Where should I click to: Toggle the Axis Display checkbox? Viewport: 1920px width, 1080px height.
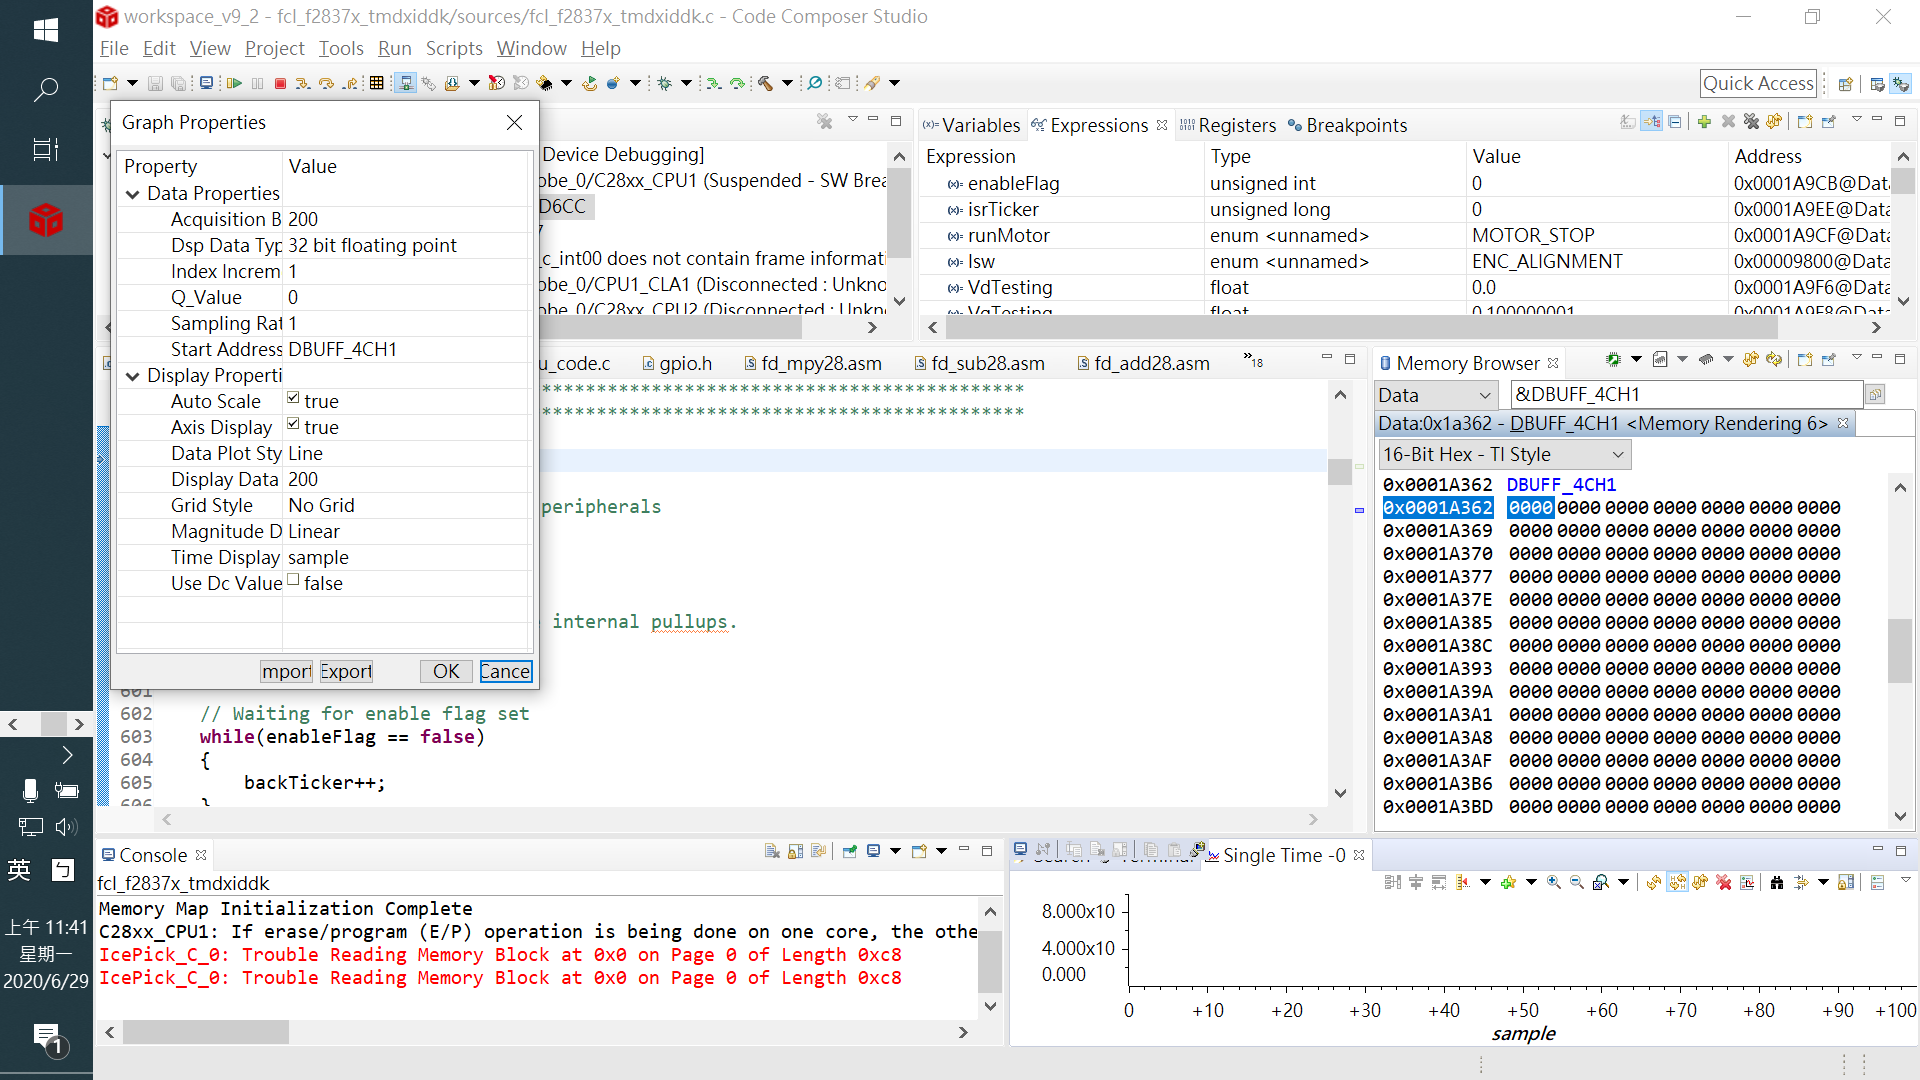click(293, 424)
